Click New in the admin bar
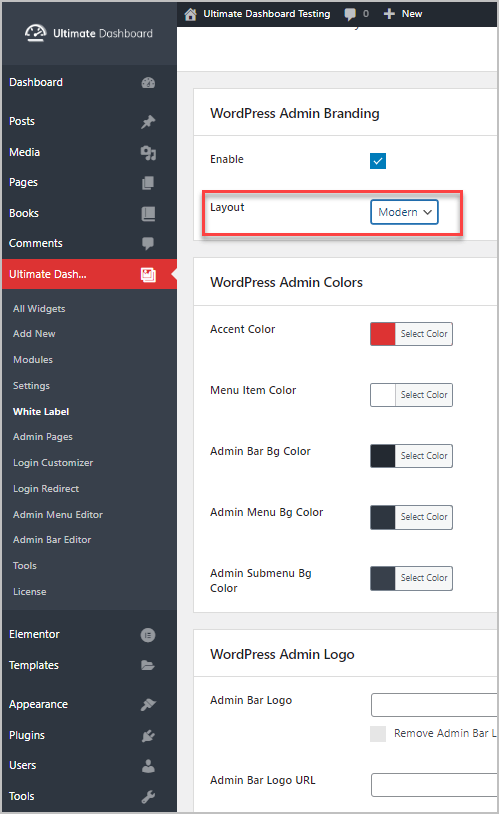499x814 pixels. tap(412, 14)
